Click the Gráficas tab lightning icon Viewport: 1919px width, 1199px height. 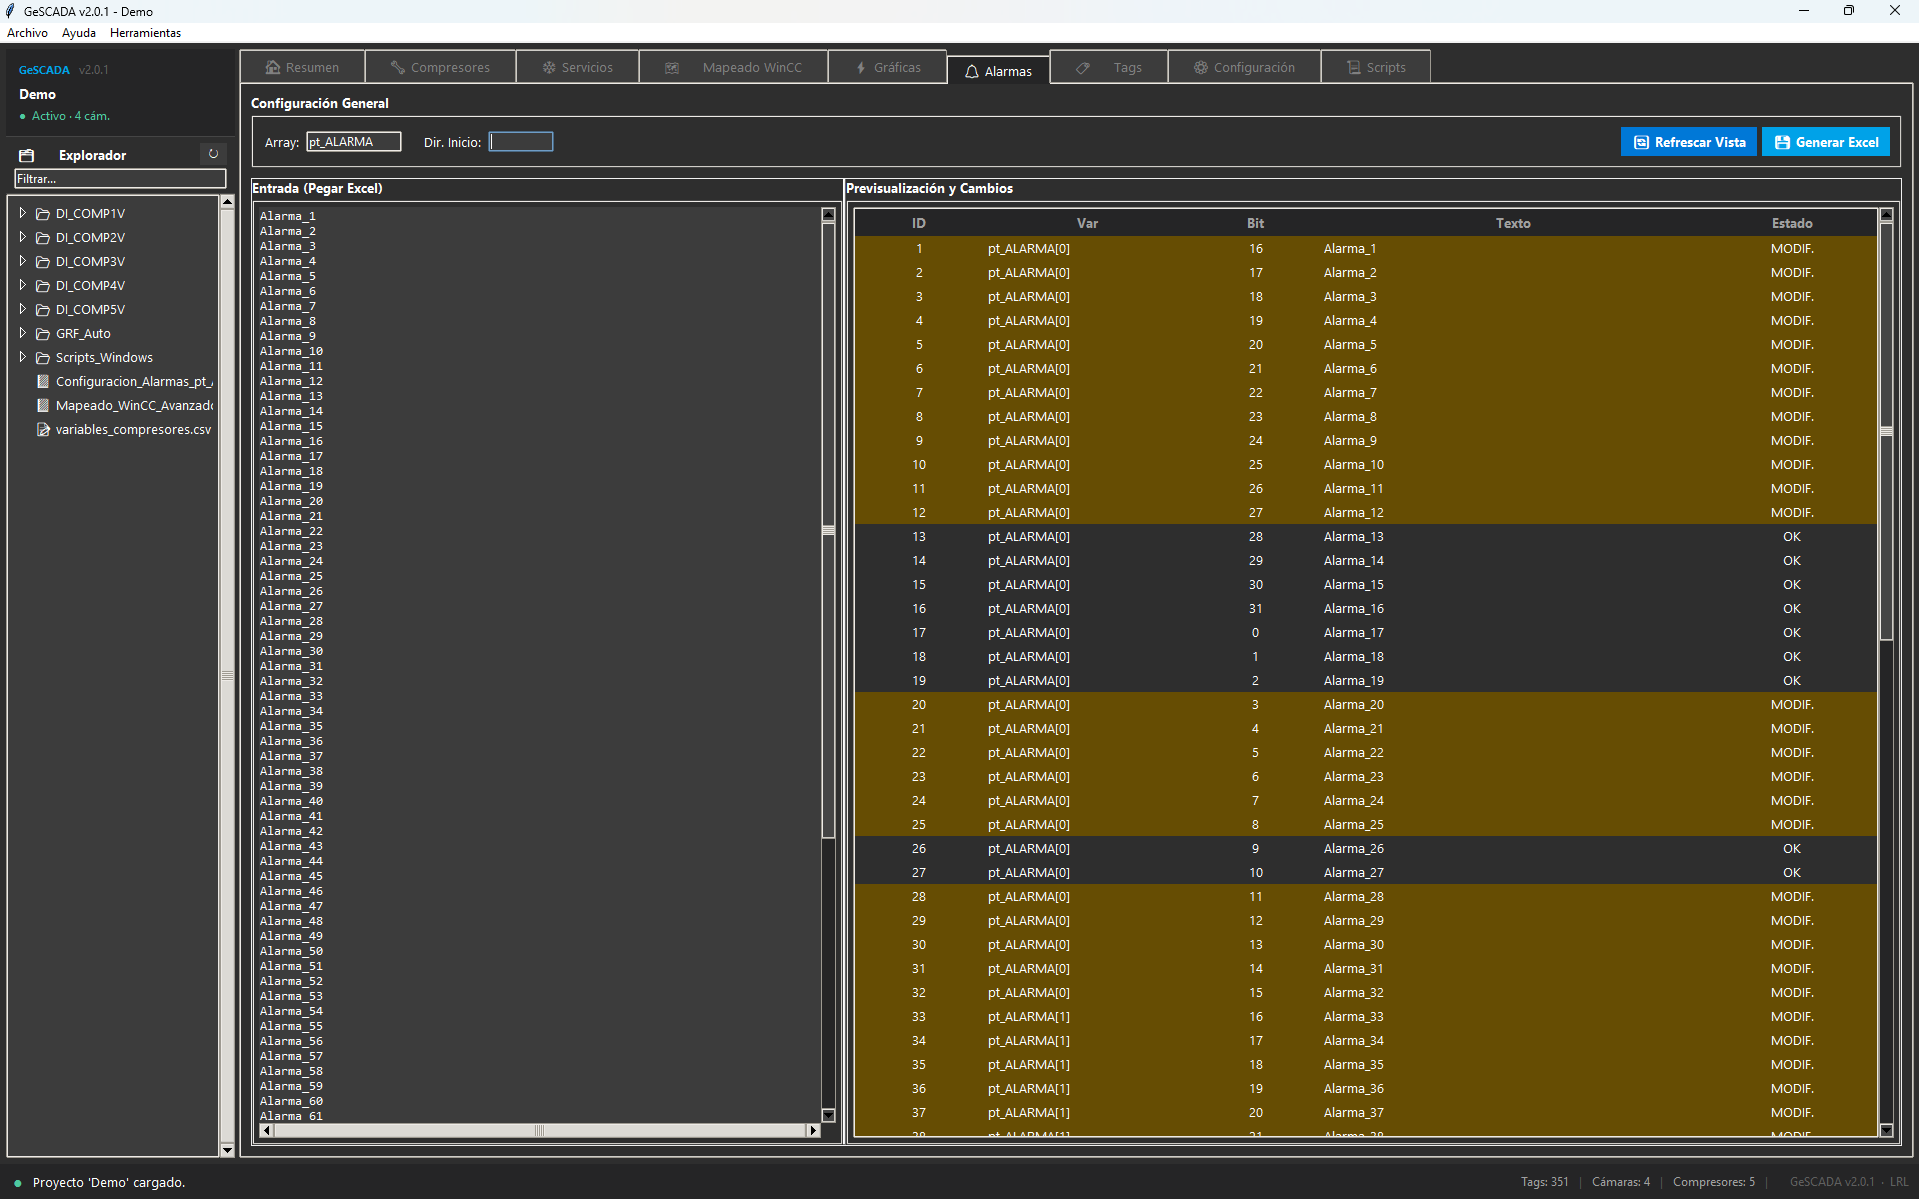coord(861,68)
